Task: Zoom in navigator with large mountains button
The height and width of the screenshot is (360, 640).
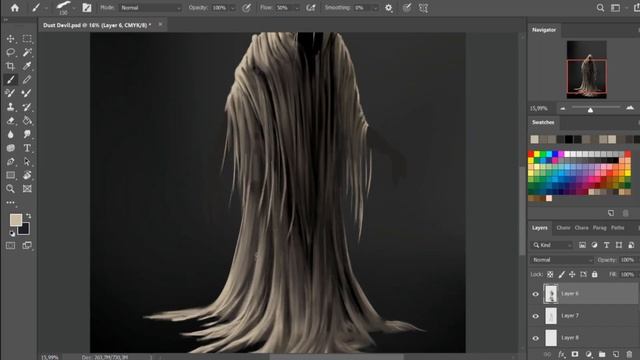Action: pyautogui.click(x=630, y=108)
